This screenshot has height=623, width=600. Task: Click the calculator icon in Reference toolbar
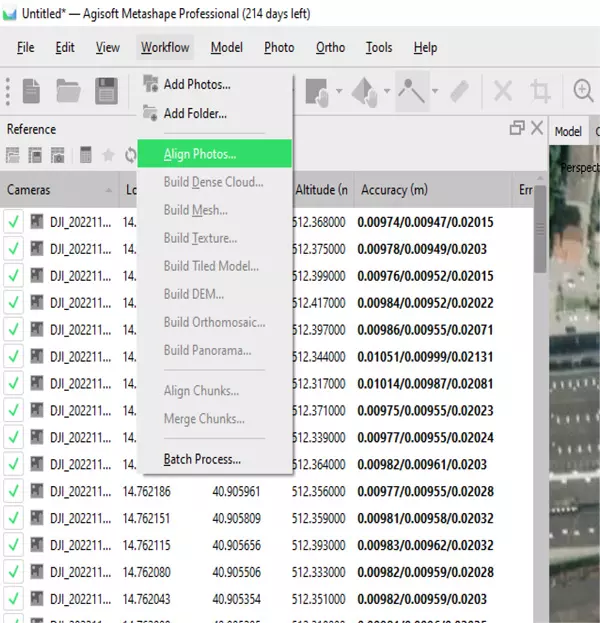click(85, 155)
